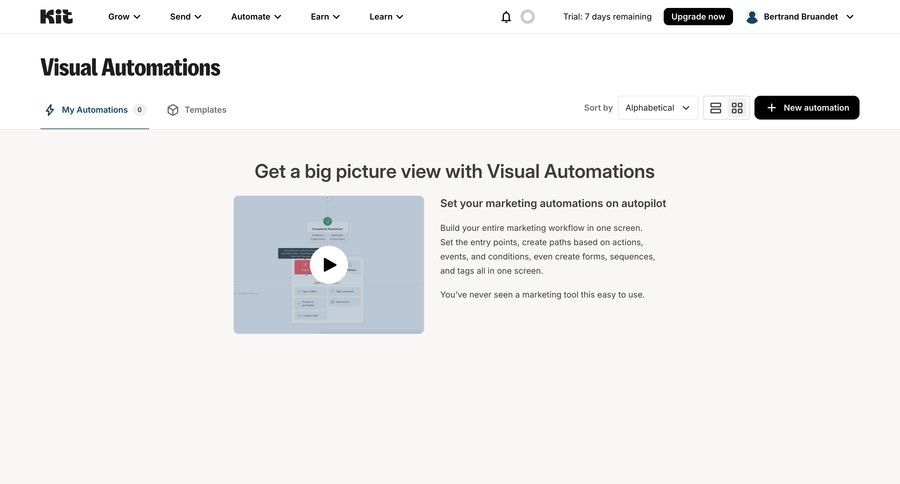Click the My Automations count badge
Viewport: 900px width, 484px height.
(139, 110)
